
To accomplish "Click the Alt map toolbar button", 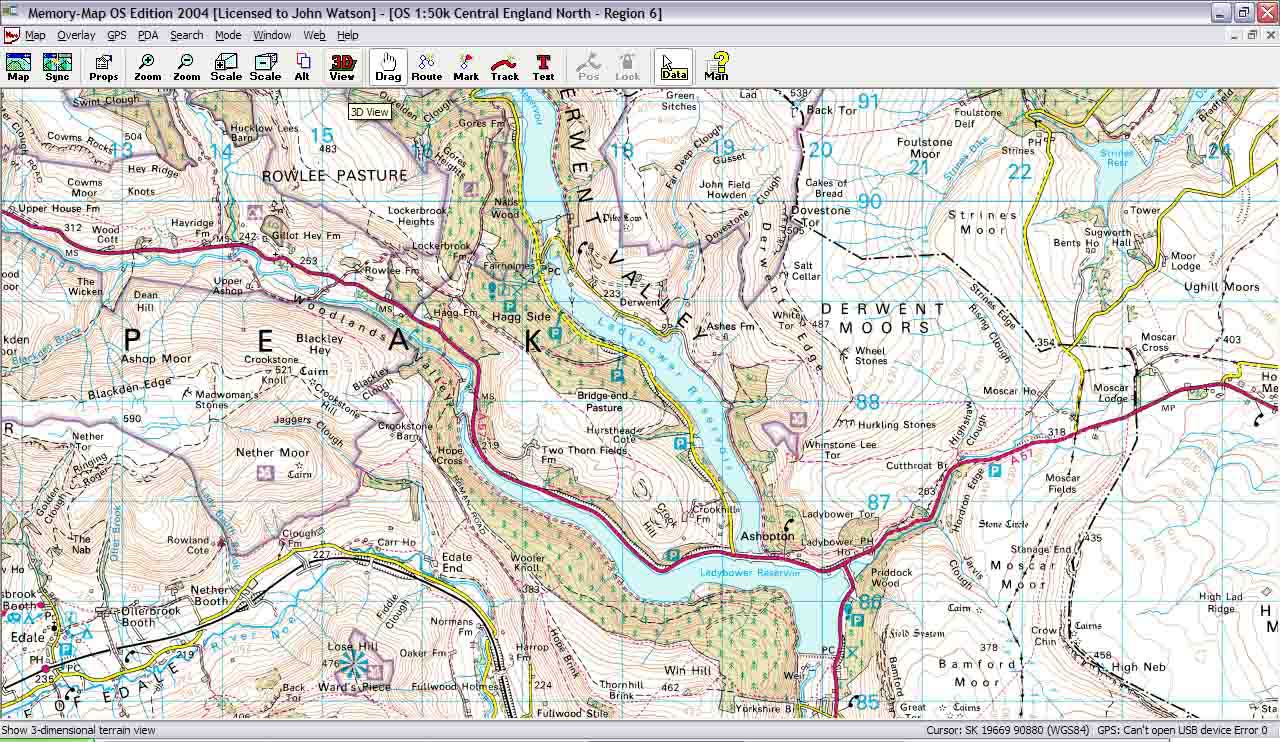I will pos(302,67).
